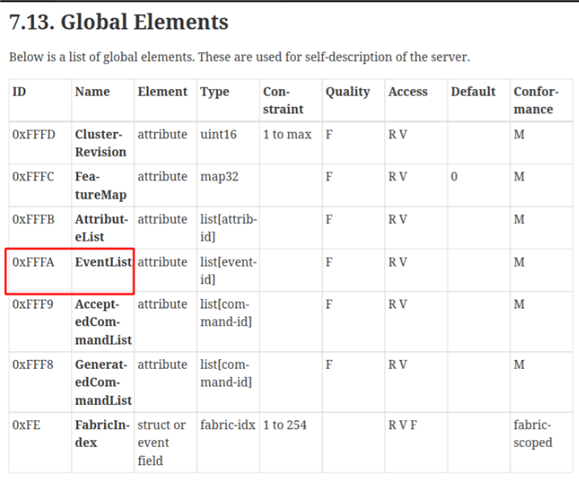The image size is (579, 480).
Task: Click the 0xFFFA ID cell
Action: point(40,271)
